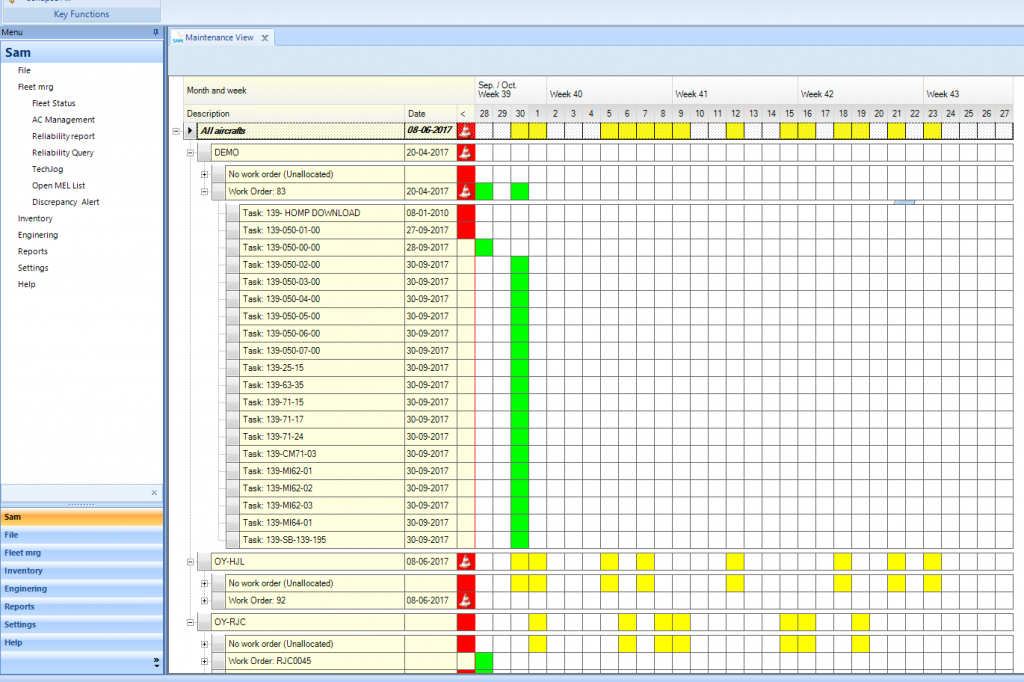Collapse the All aircrafts tree node
Image resolution: width=1024 pixels, height=682 pixels.
(x=176, y=131)
